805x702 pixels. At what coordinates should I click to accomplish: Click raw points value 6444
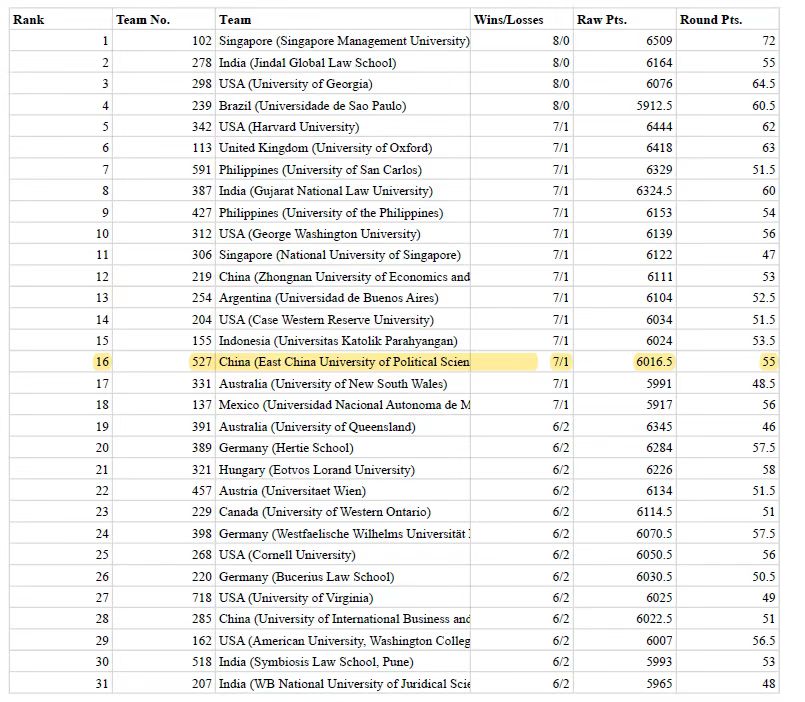pos(659,127)
